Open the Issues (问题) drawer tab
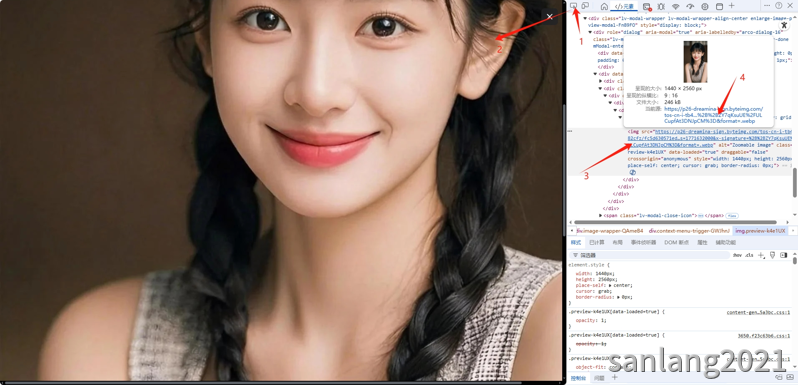Viewport: 798px width, 385px height. point(600,378)
